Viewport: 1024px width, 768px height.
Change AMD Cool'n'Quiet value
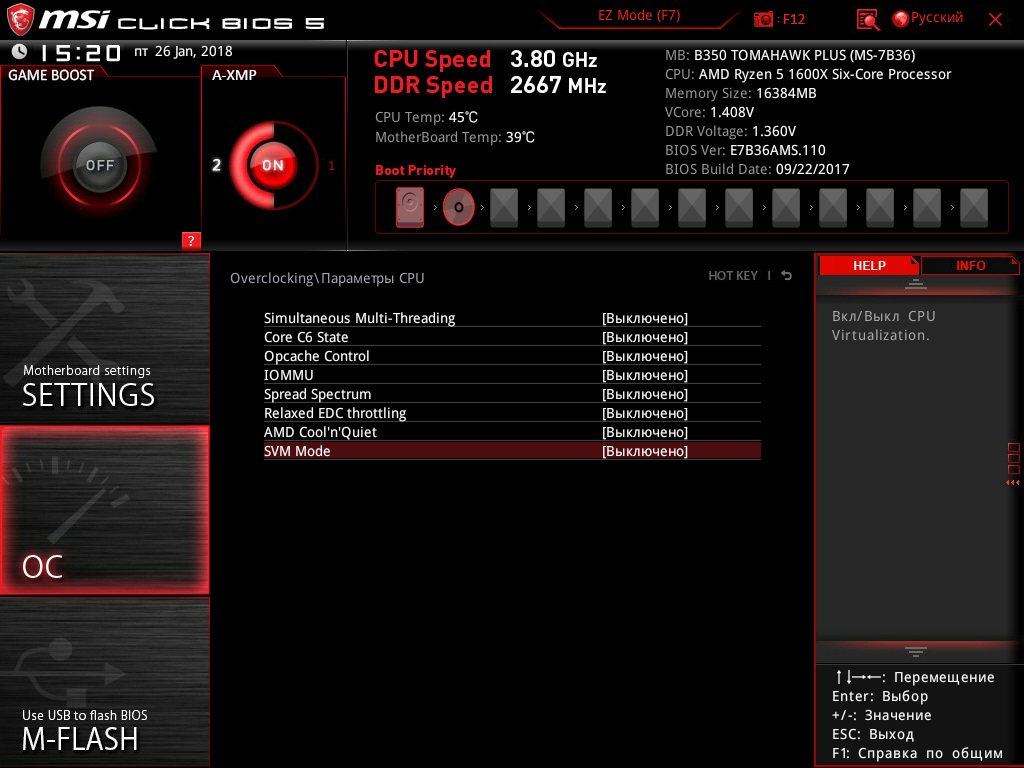pyautogui.click(x=645, y=432)
